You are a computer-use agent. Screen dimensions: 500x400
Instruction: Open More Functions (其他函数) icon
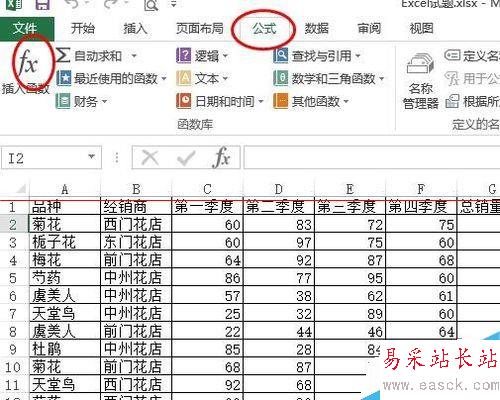(281, 101)
